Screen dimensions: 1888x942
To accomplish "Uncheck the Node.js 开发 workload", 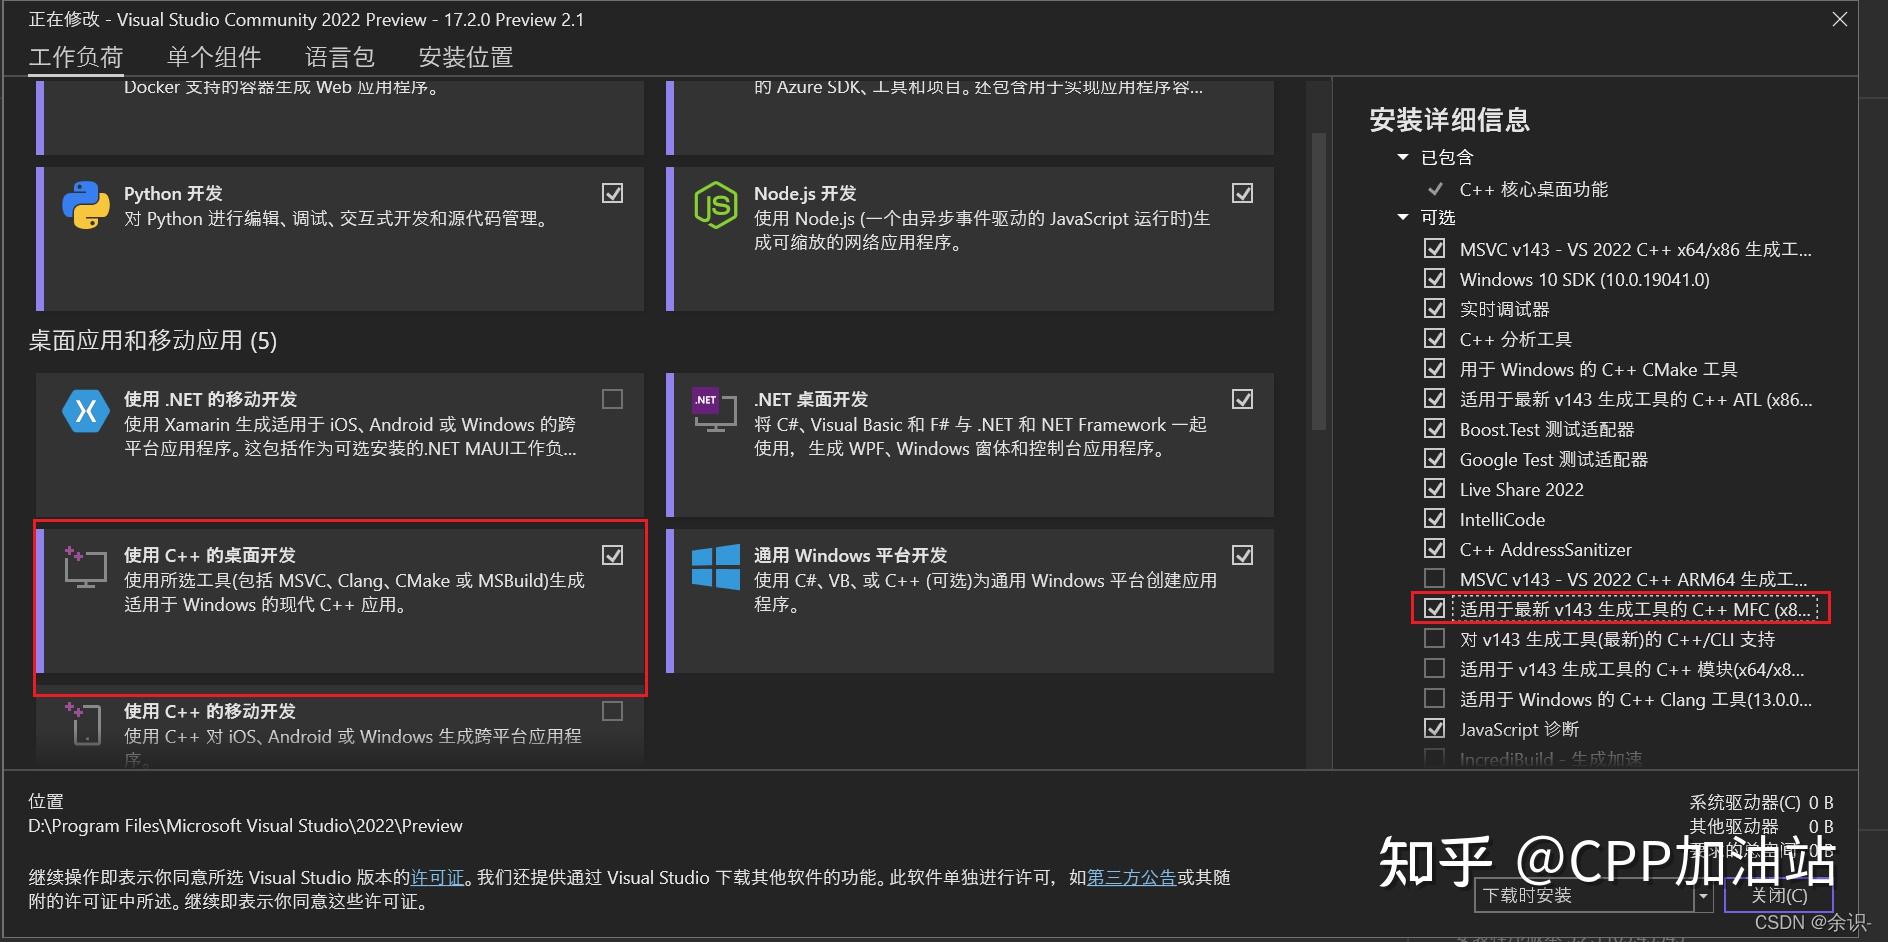I will pyautogui.click(x=1242, y=193).
